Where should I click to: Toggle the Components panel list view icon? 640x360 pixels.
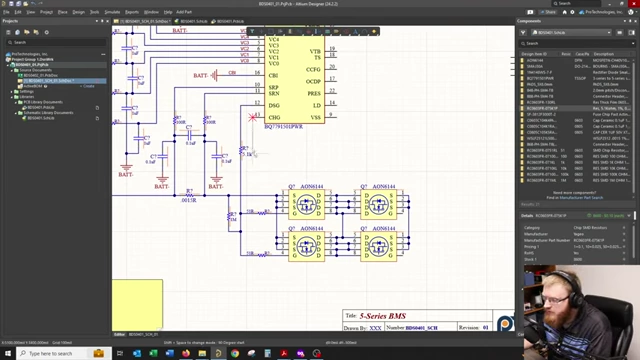620,32
